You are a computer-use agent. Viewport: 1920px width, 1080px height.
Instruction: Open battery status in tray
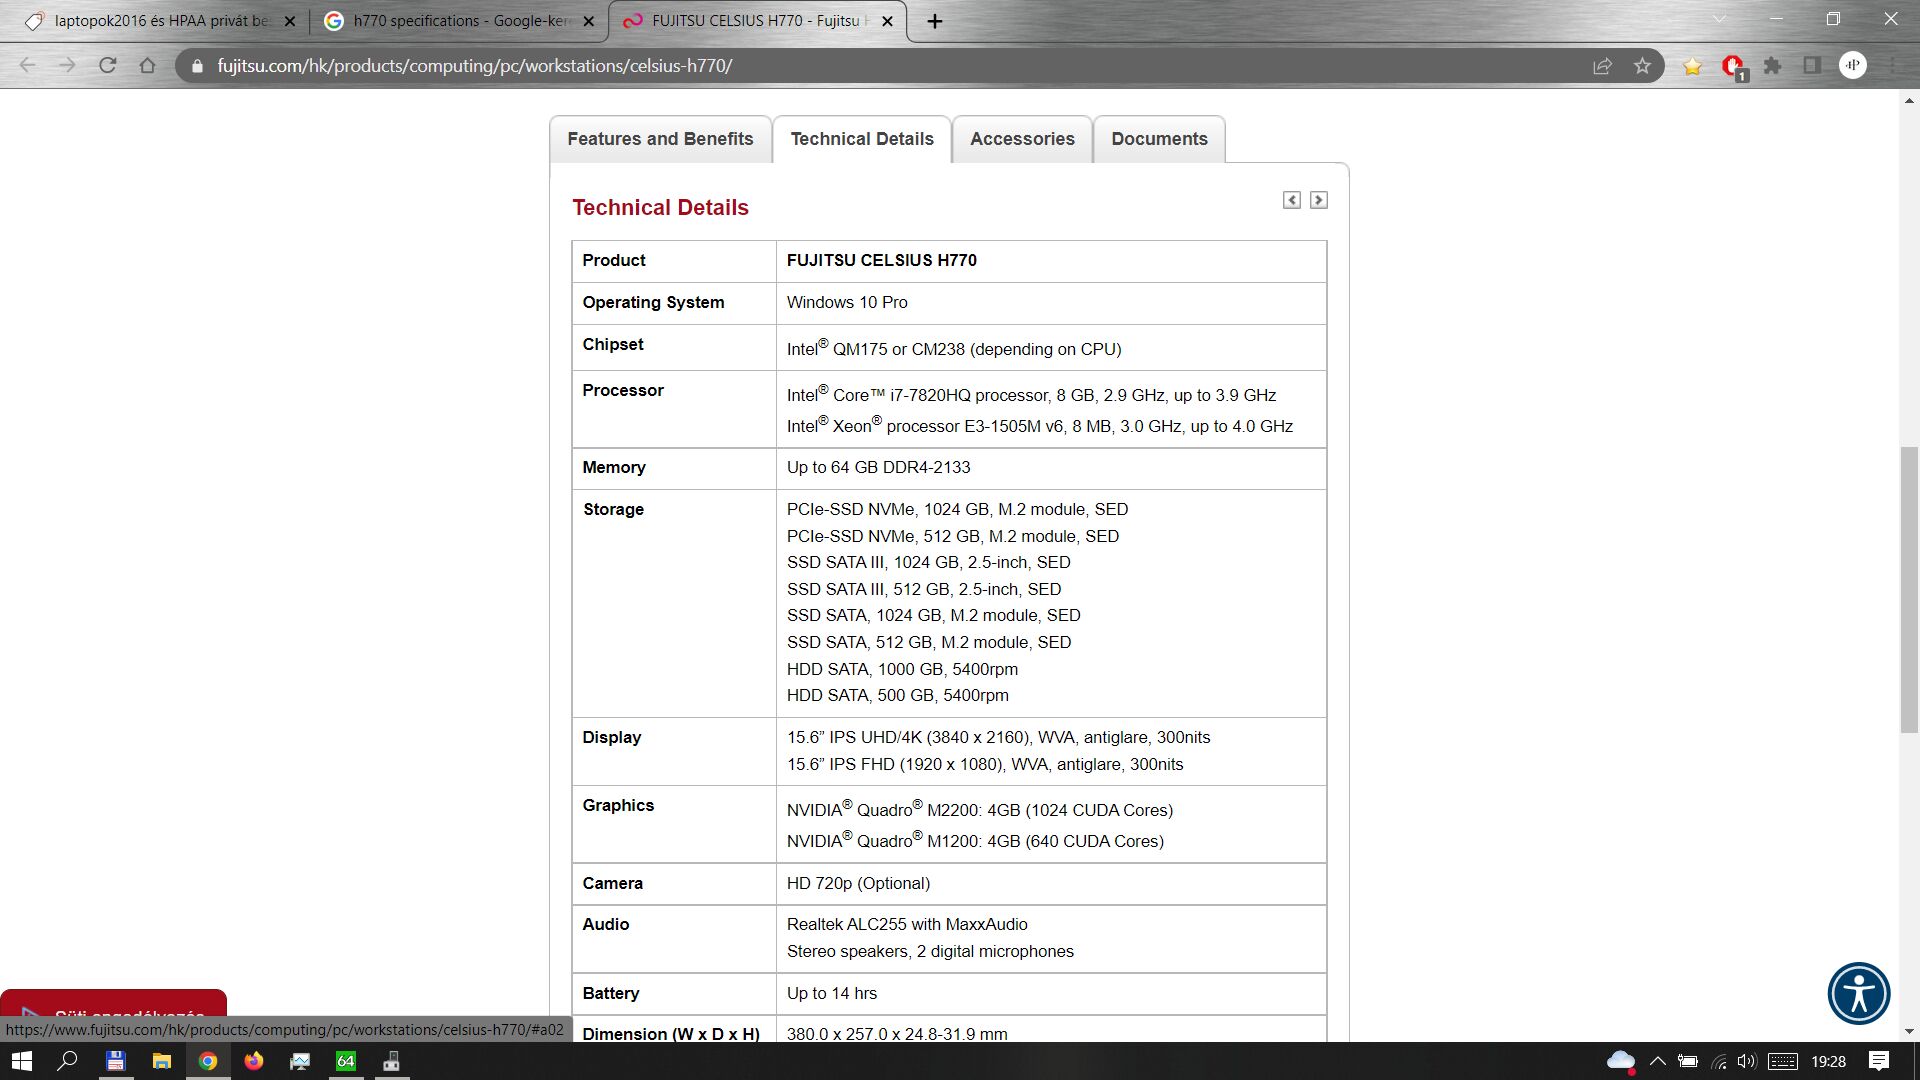click(x=1687, y=1061)
